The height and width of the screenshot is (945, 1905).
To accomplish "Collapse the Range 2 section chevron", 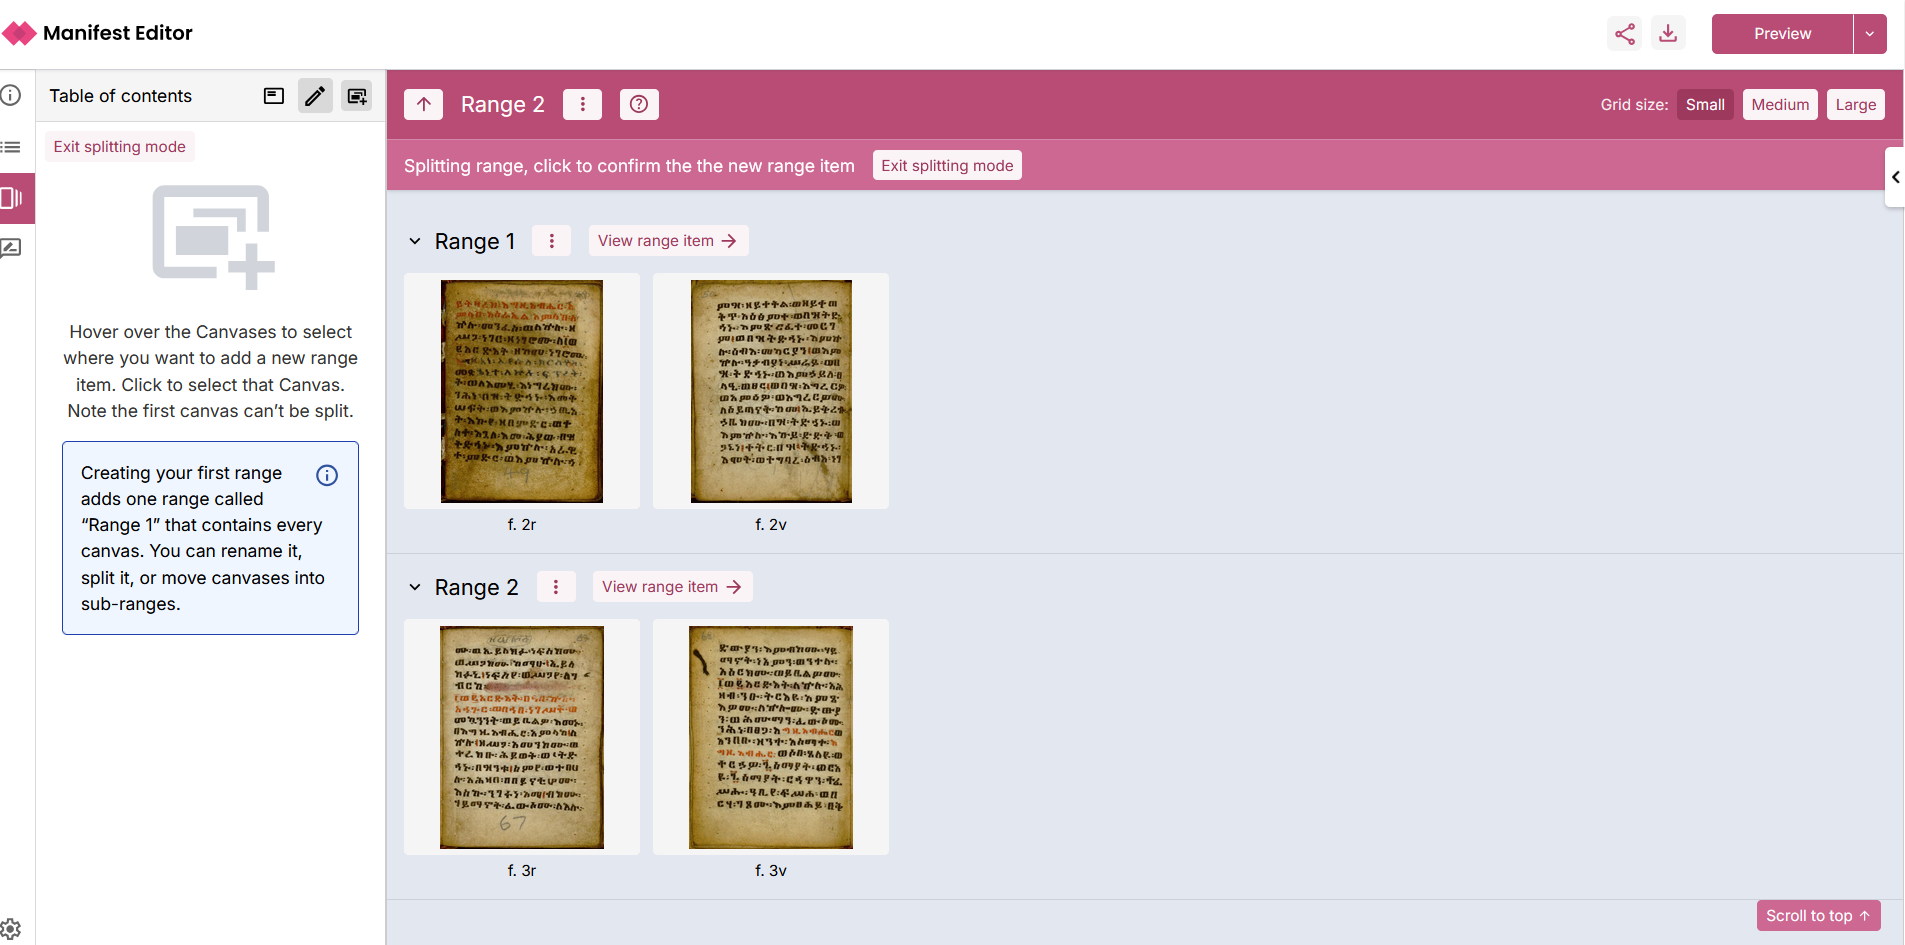I will tap(415, 587).
